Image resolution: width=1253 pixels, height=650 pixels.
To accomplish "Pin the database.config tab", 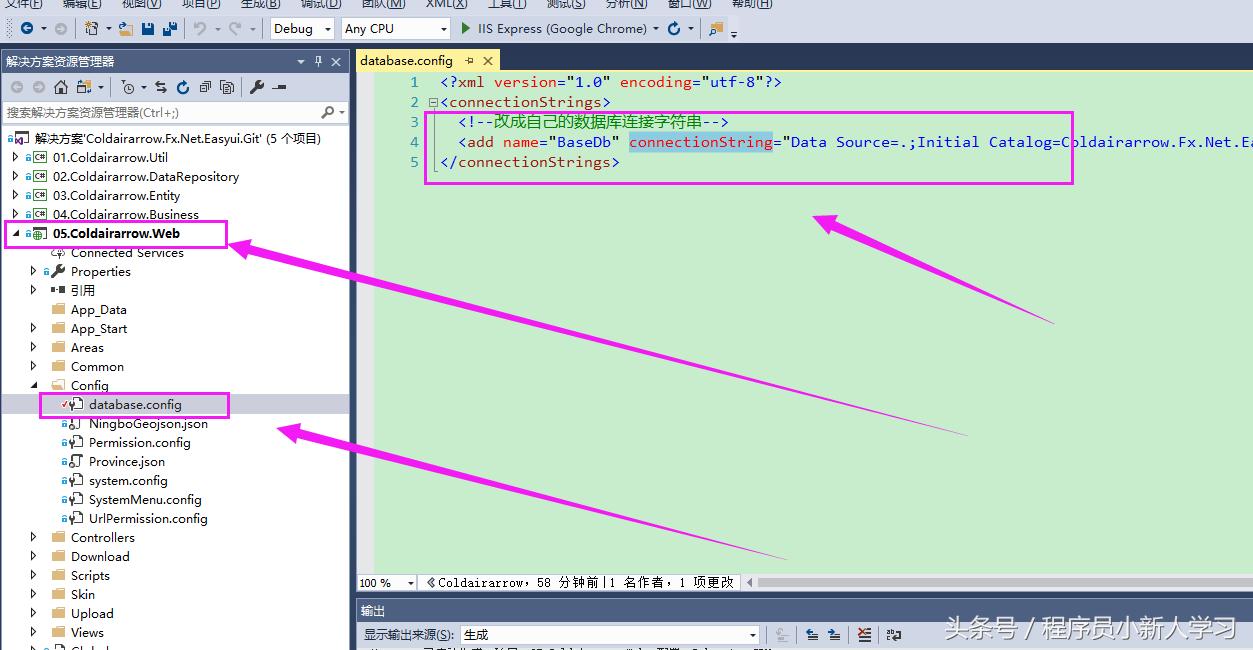I will [469, 61].
